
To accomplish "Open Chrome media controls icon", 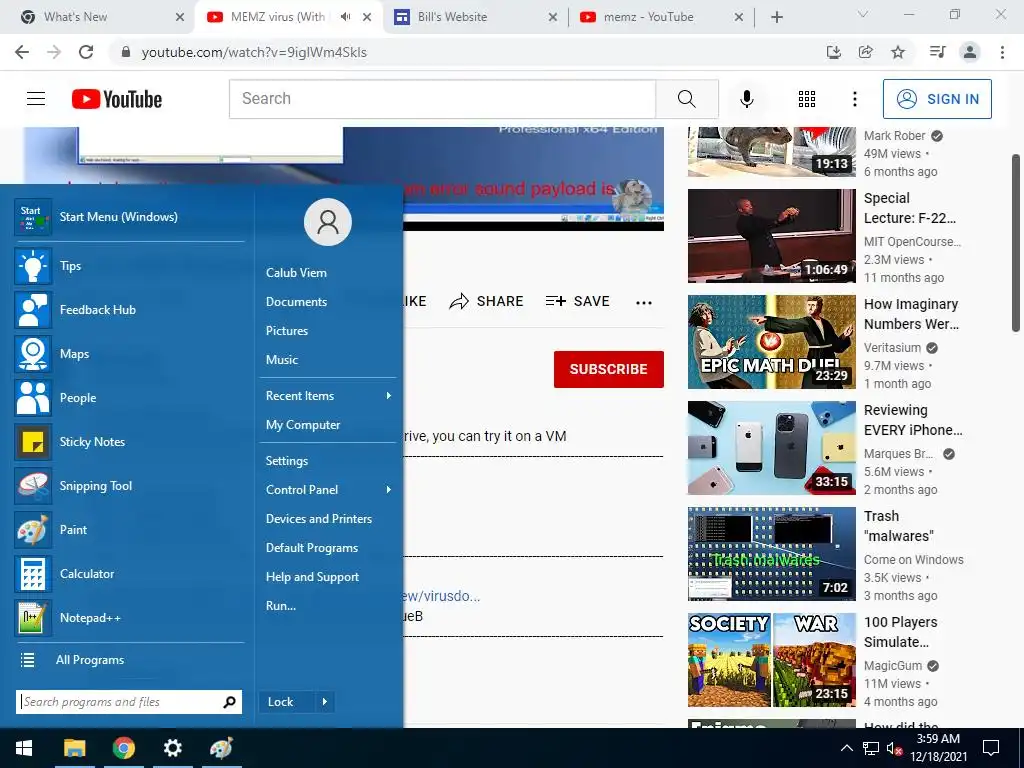I will pos(937,52).
